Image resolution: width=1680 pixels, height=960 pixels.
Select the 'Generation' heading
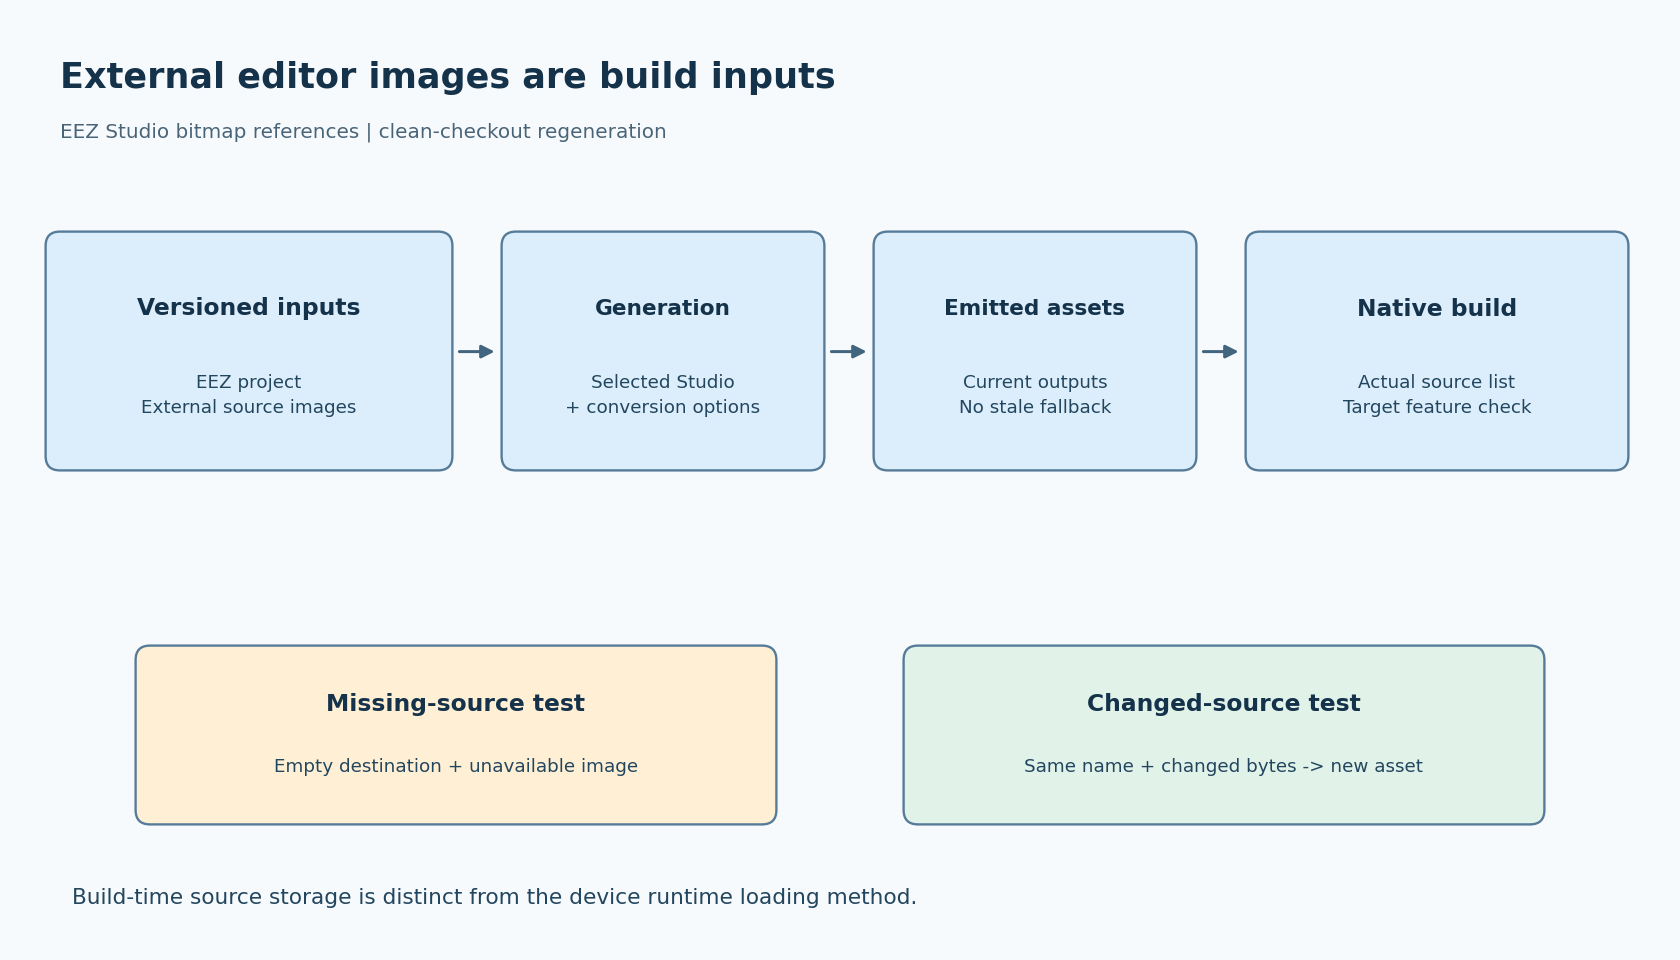tap(663, 309)
